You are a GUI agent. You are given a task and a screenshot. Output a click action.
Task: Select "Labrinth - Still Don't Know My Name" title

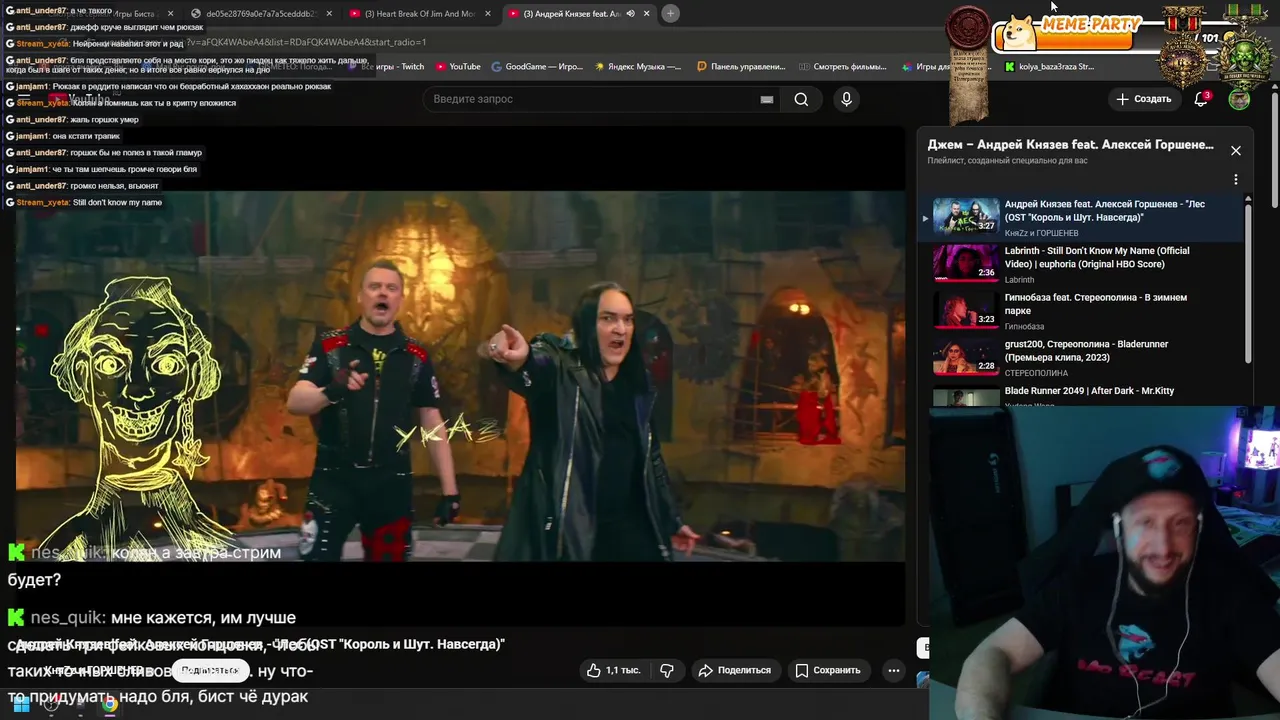click(x=1097, y=257)
